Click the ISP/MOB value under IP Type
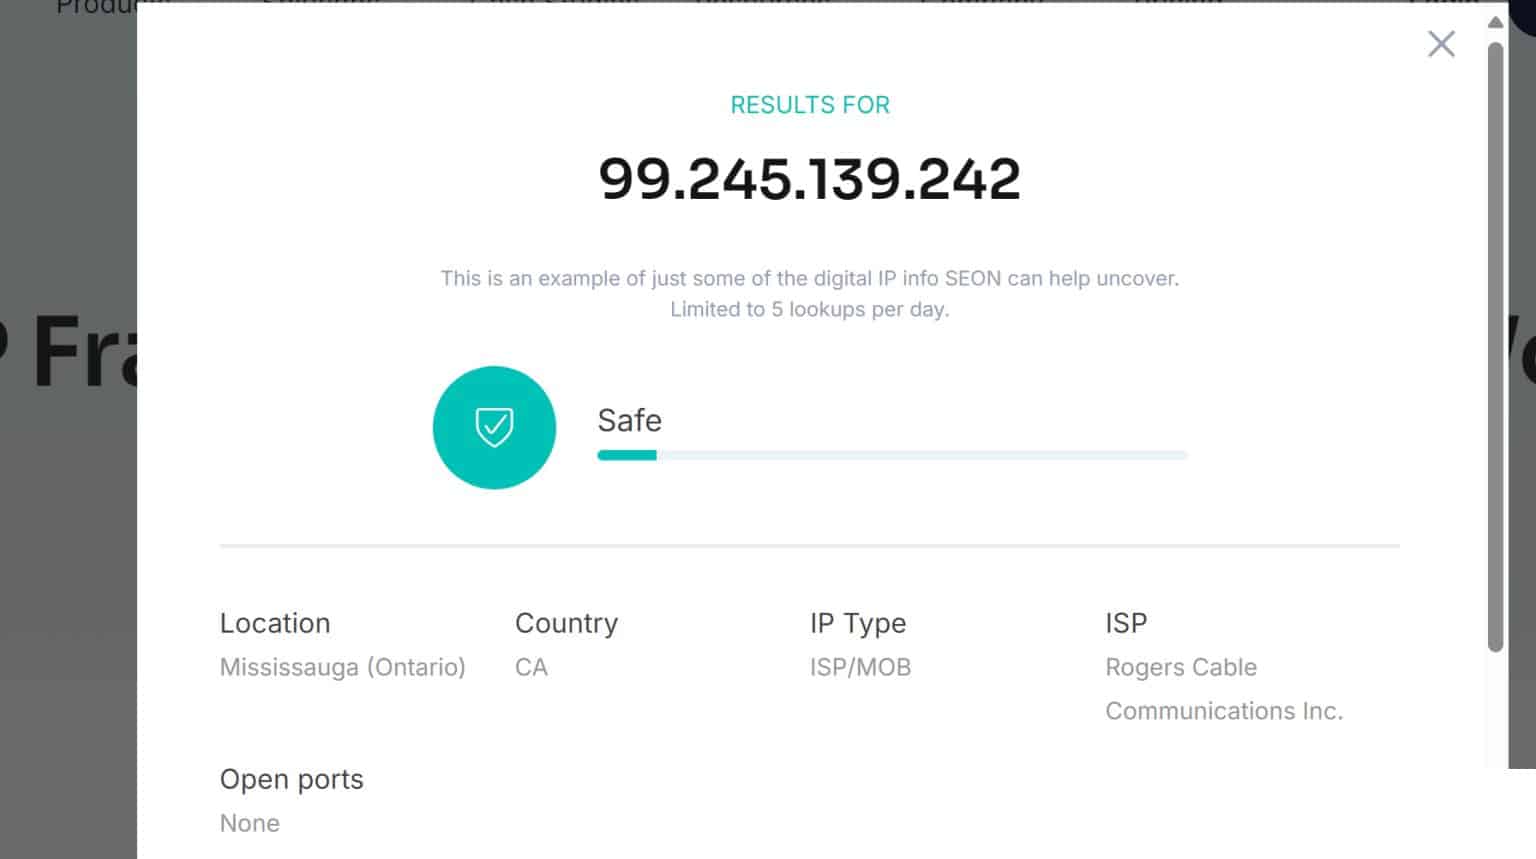Image resolution: width=1536 pixels, height=859 pixels. coord(860,667)
